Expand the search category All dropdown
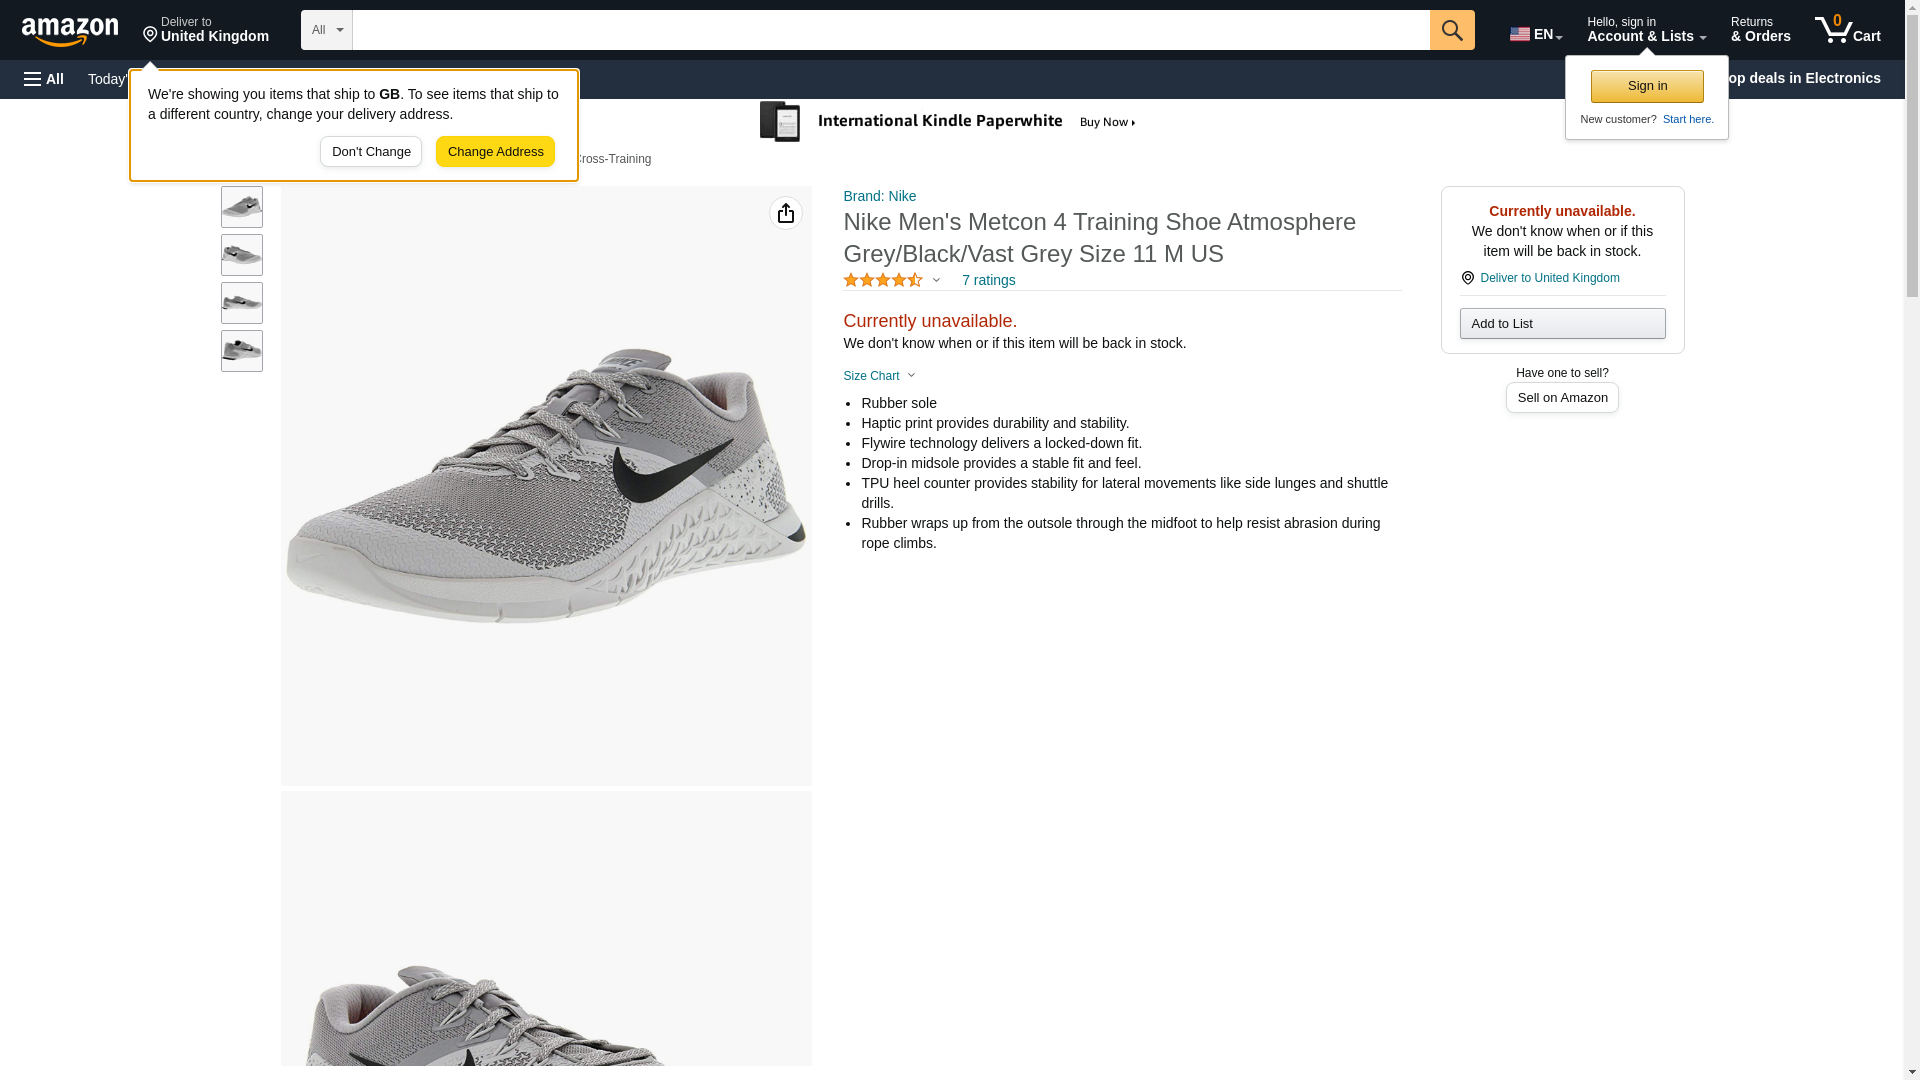The image size is (1920, 1080). click(x=326, y=30)
